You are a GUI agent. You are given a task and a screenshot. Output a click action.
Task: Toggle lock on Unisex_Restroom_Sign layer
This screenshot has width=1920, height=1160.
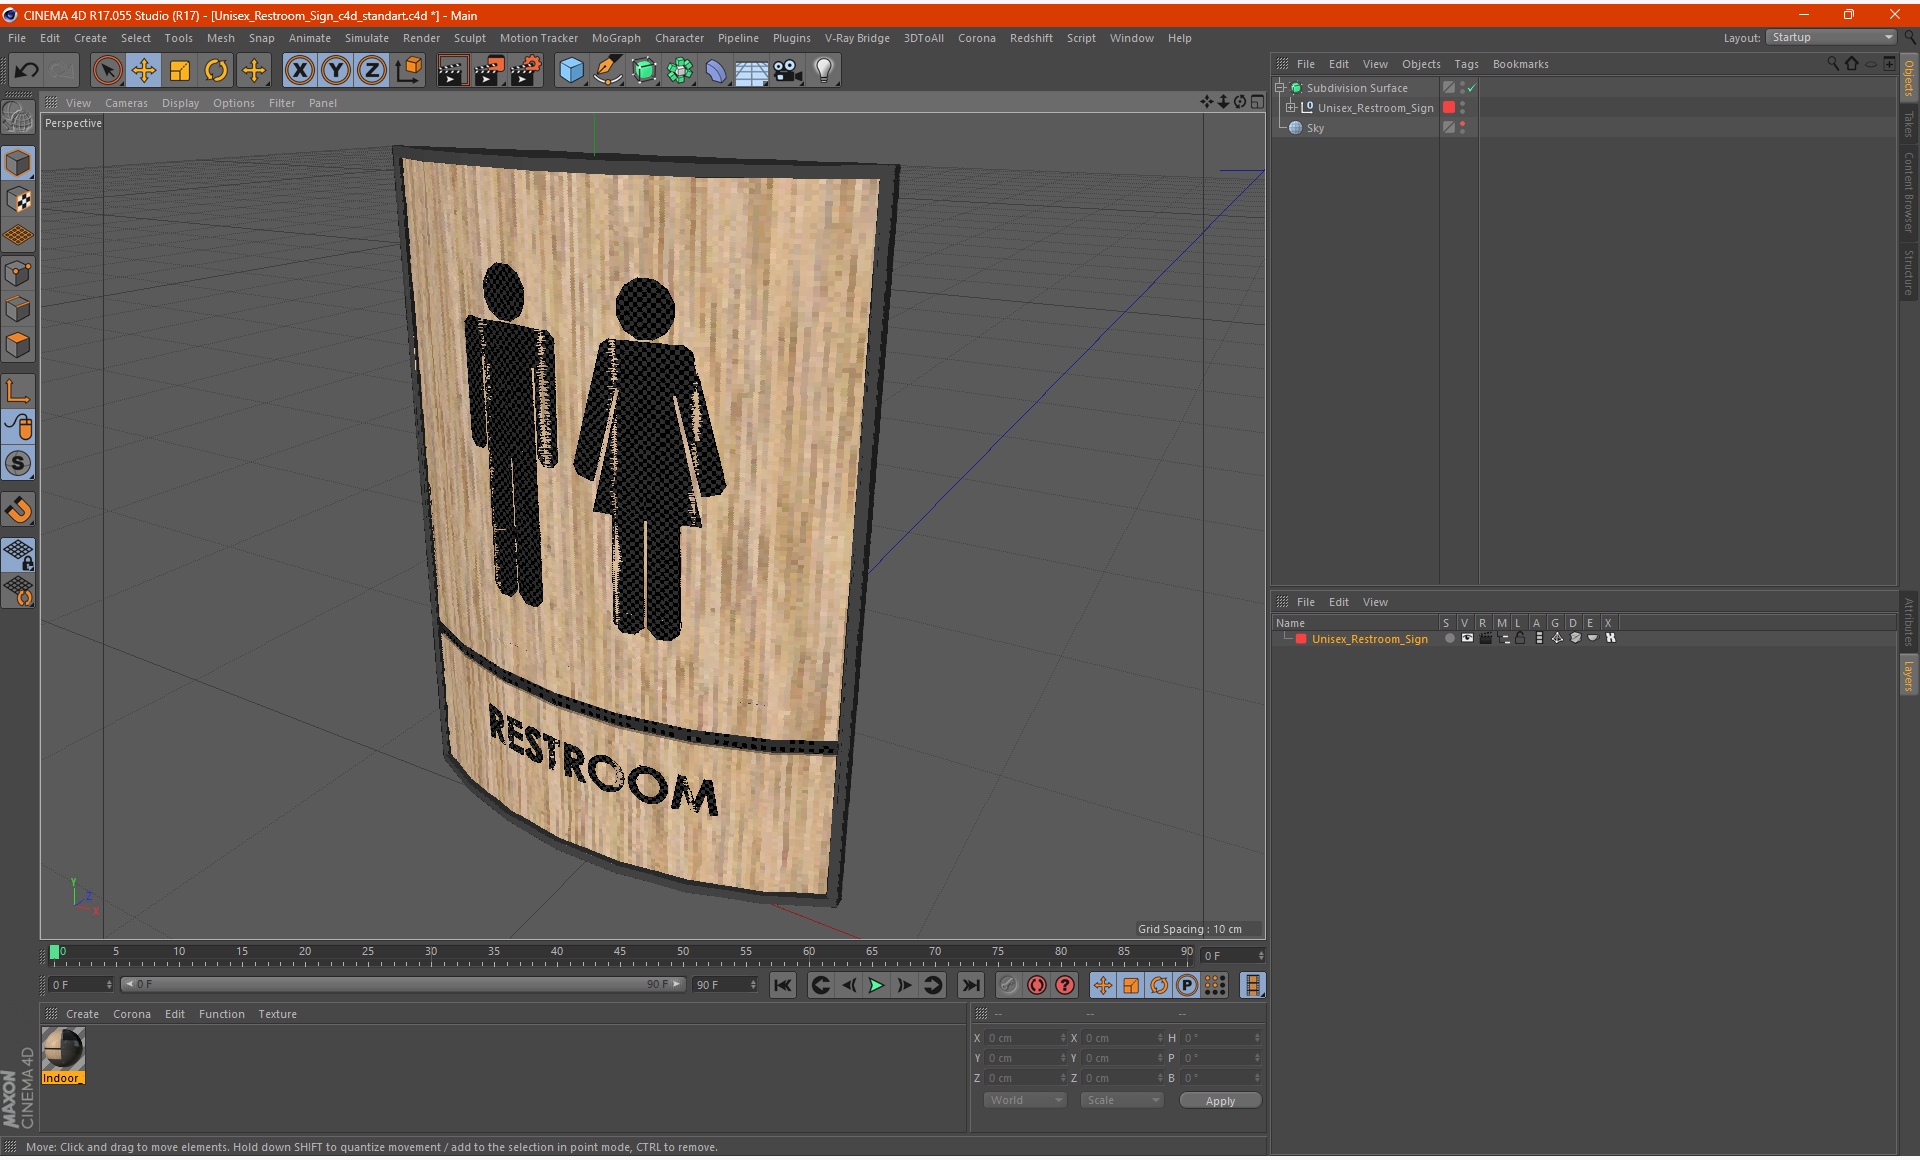(1520, 638)
